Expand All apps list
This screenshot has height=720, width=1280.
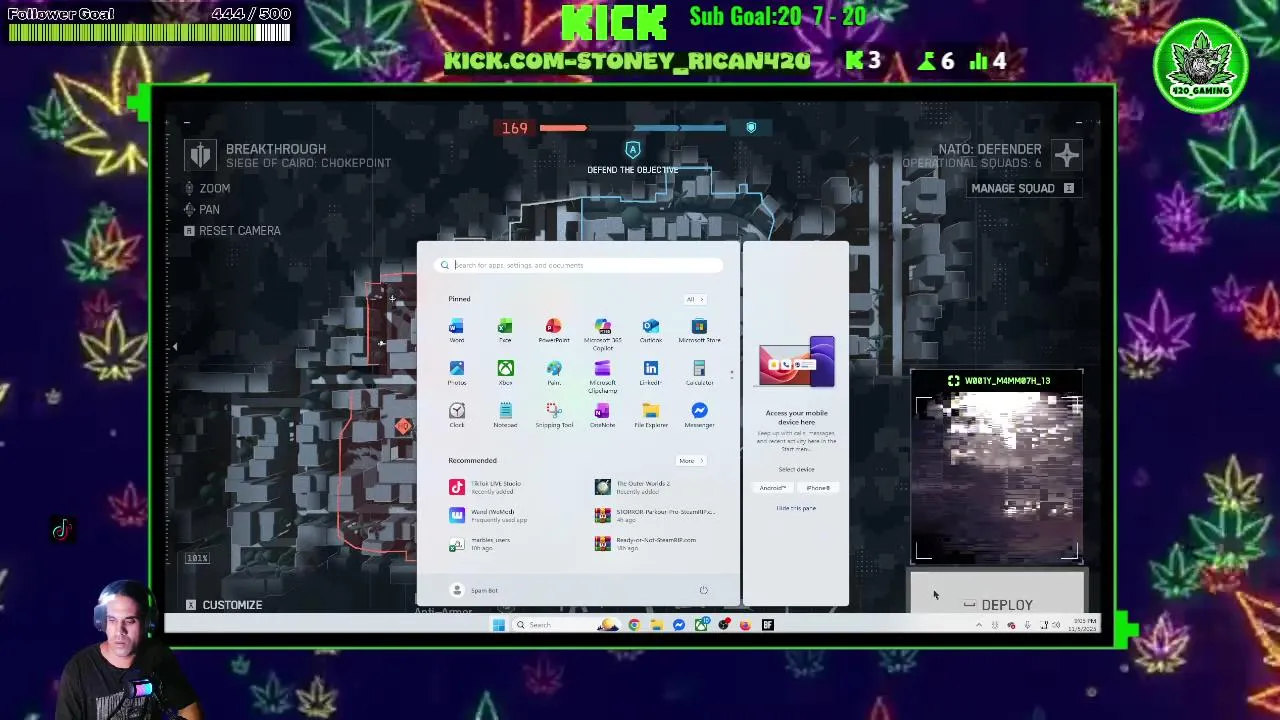tap(694, 299)
